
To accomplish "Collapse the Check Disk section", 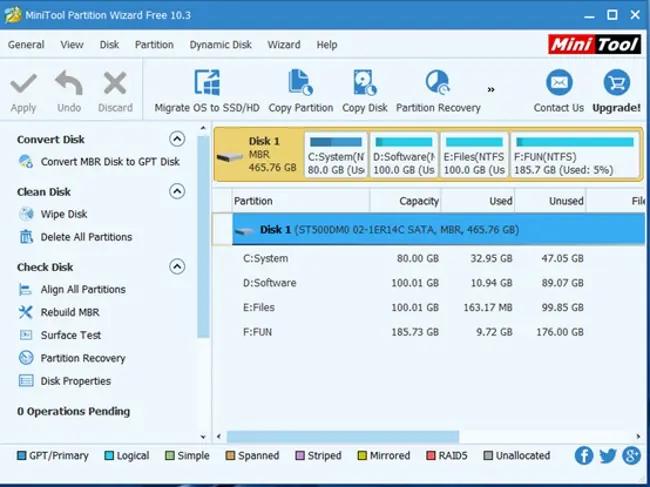I will pyautogui.click(x=177, y=267).
